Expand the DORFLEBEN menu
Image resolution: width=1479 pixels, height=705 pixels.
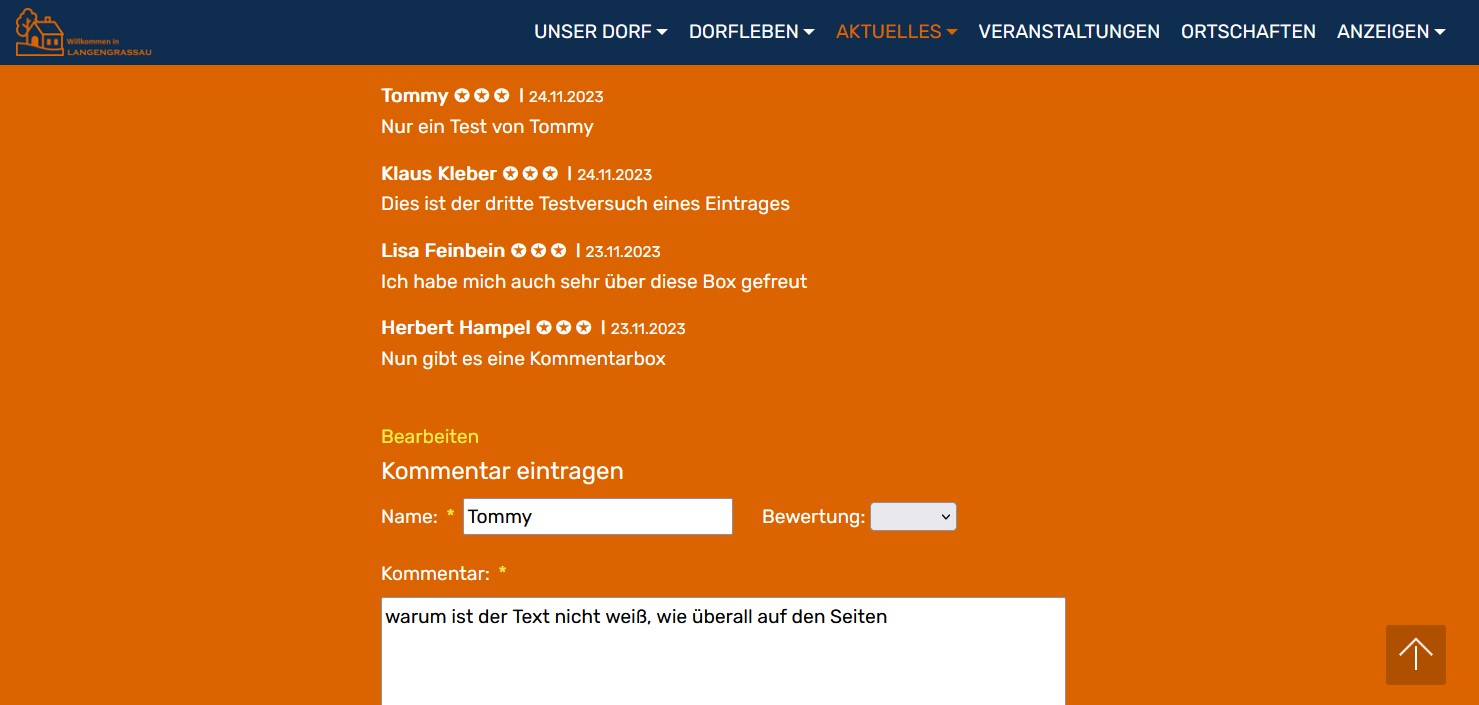(x=751, y=32)
